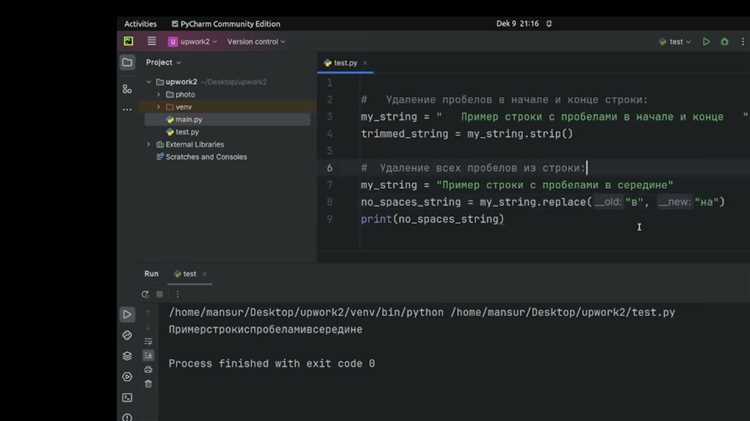Image resolution: width=750 pixels, height=421 pixels.
Task: Expand the photo folder arrow
Action: click(159, 95)
